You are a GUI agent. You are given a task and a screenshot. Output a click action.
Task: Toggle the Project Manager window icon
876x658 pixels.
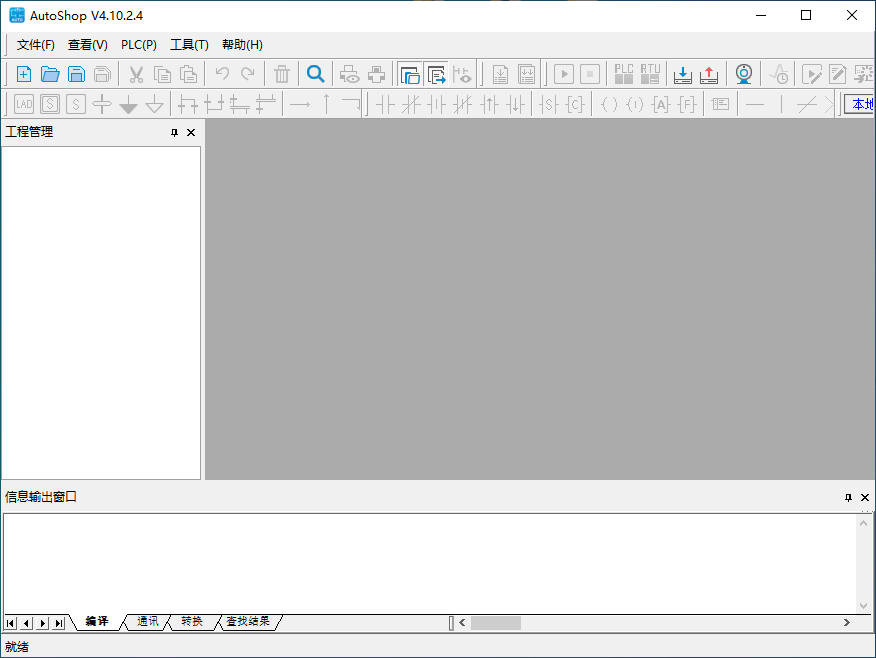coord(410,74)
